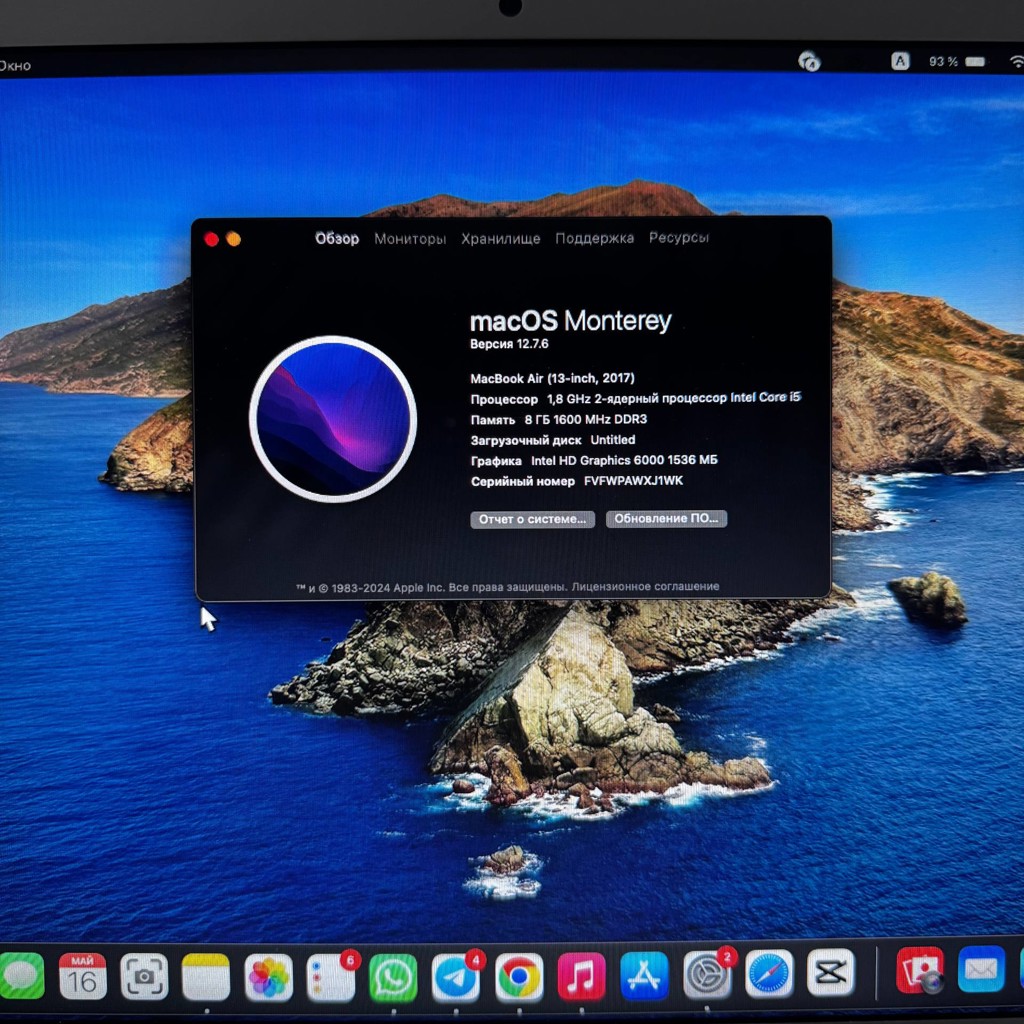
Task: Click the memory value 8 ГБ 1600 MHz DDR3
Action: (586, 419)
